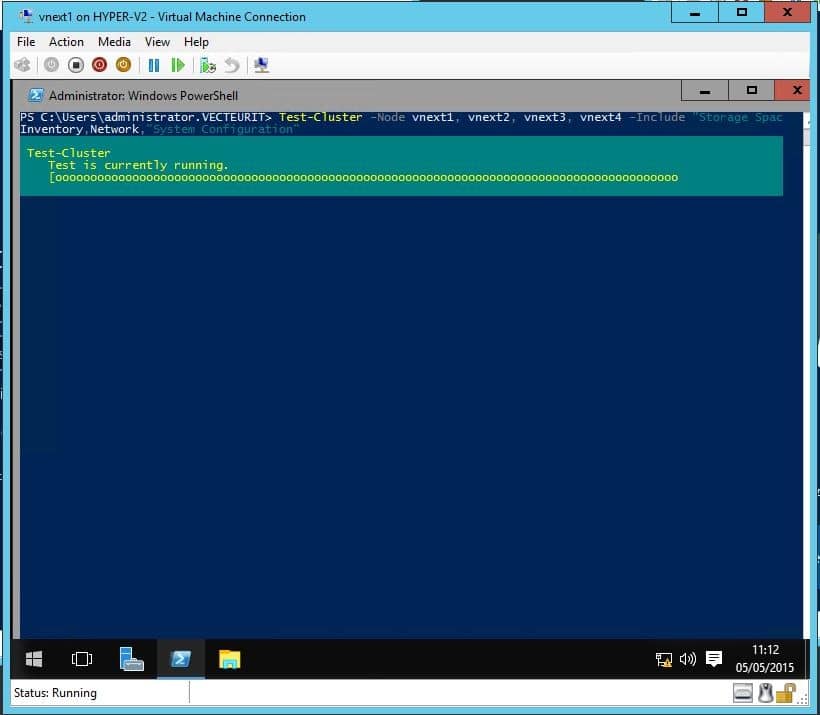Open Task View in the guest taskbar
This screenshot has height=715, width=820.
click(x=82, y=659)
